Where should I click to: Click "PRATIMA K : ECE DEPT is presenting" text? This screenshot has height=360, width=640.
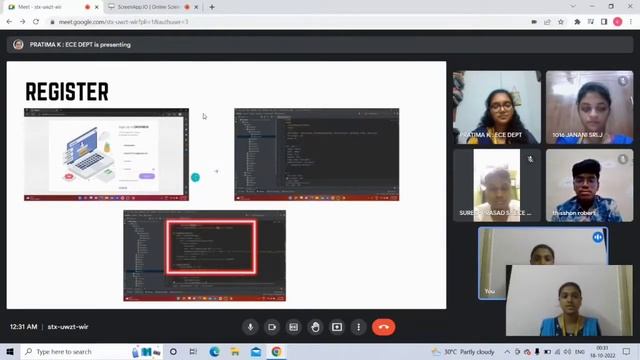tap(80, 44)
